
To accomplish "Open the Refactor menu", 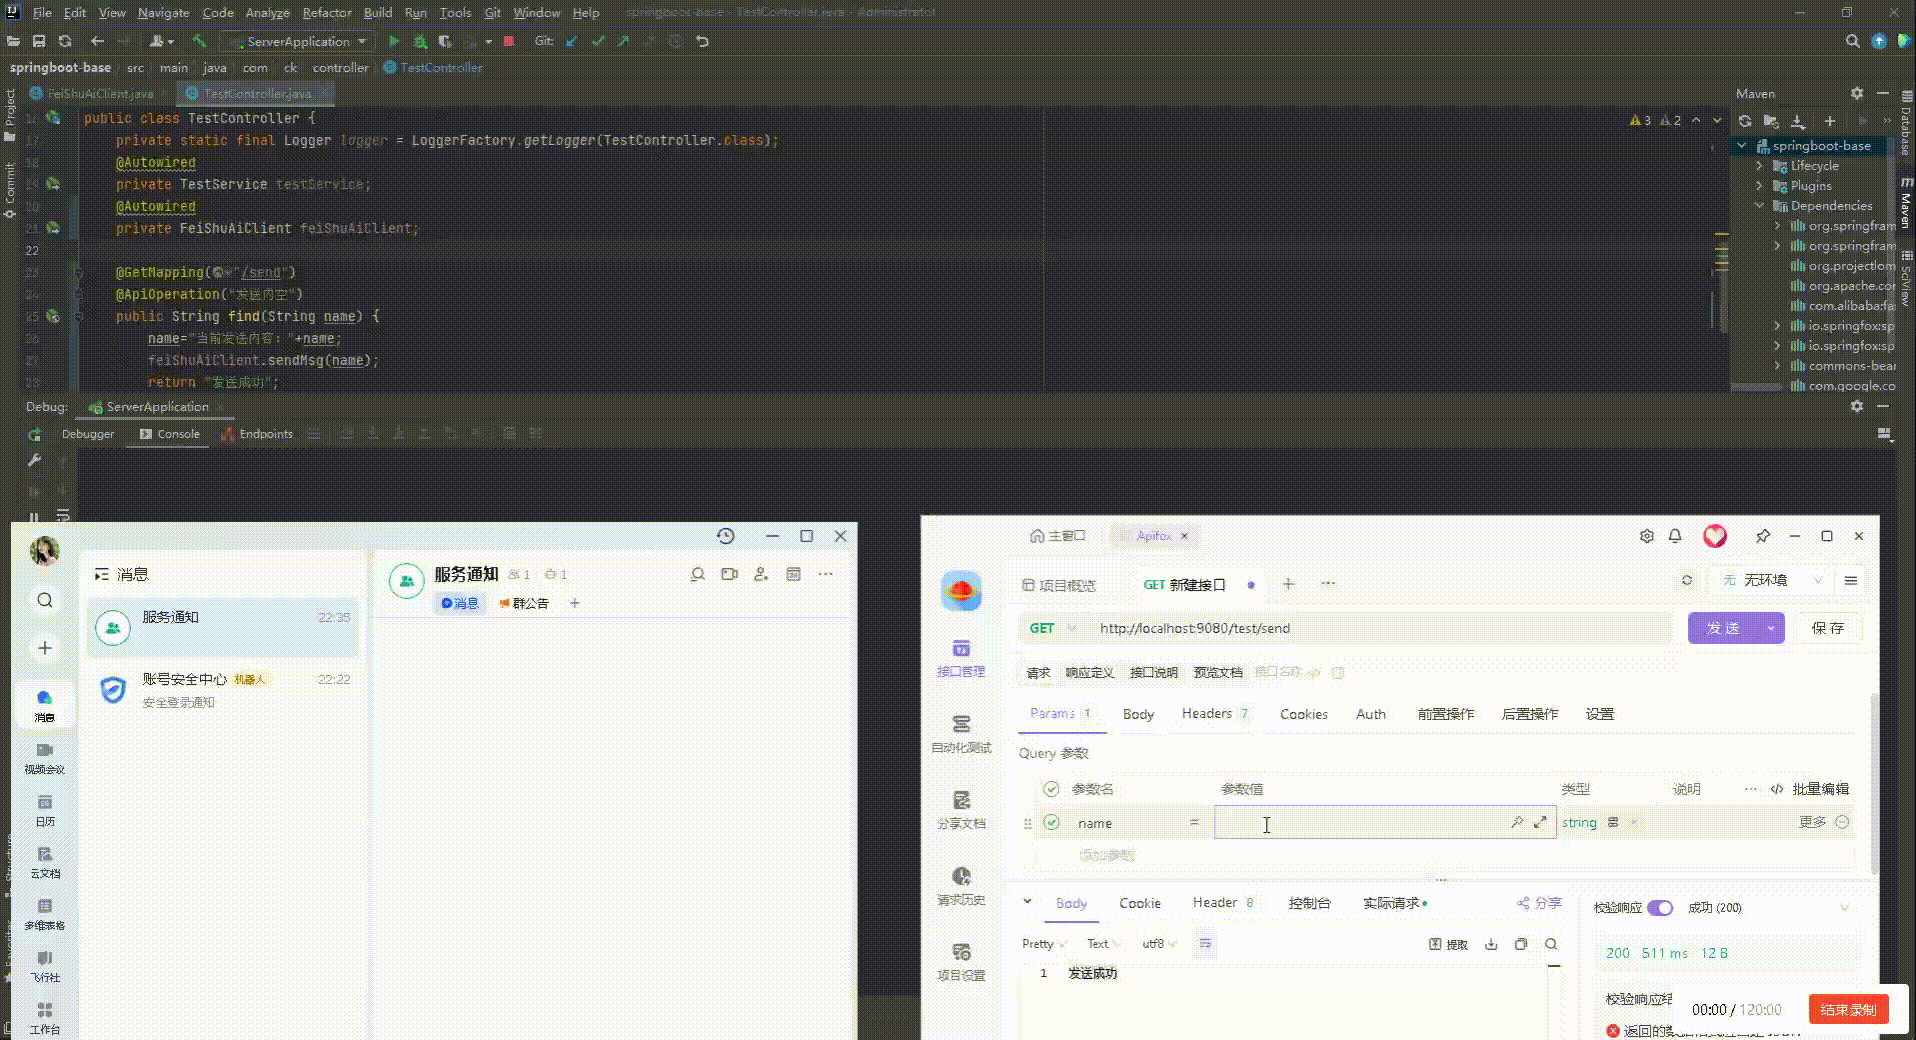I will point(326,12).
